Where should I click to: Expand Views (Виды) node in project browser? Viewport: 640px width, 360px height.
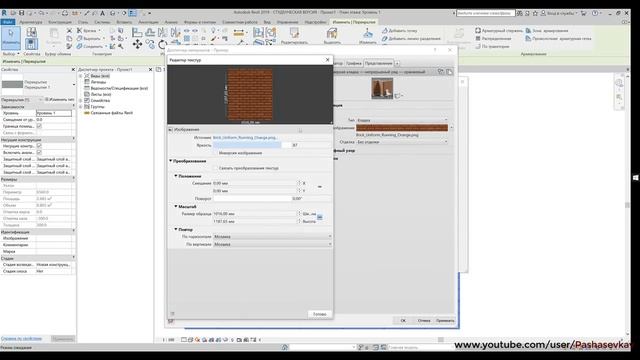[81, 76]
